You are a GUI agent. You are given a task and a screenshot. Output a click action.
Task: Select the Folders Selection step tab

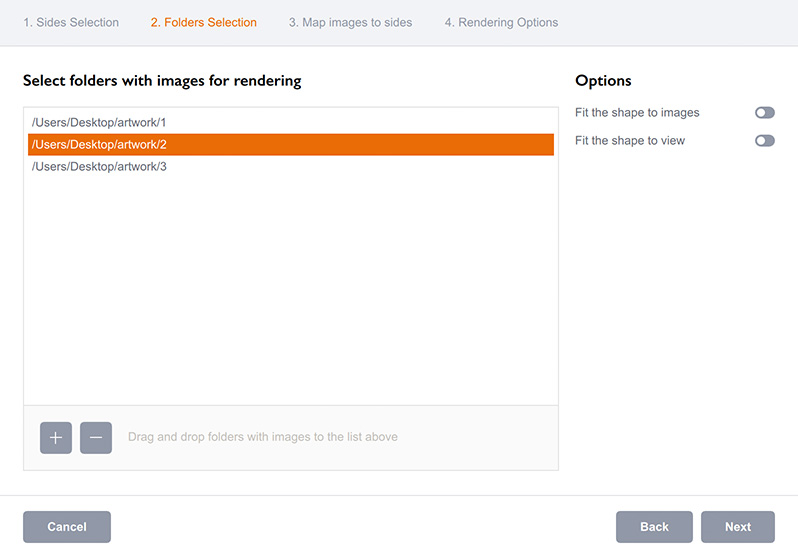(x=203, y=22)
